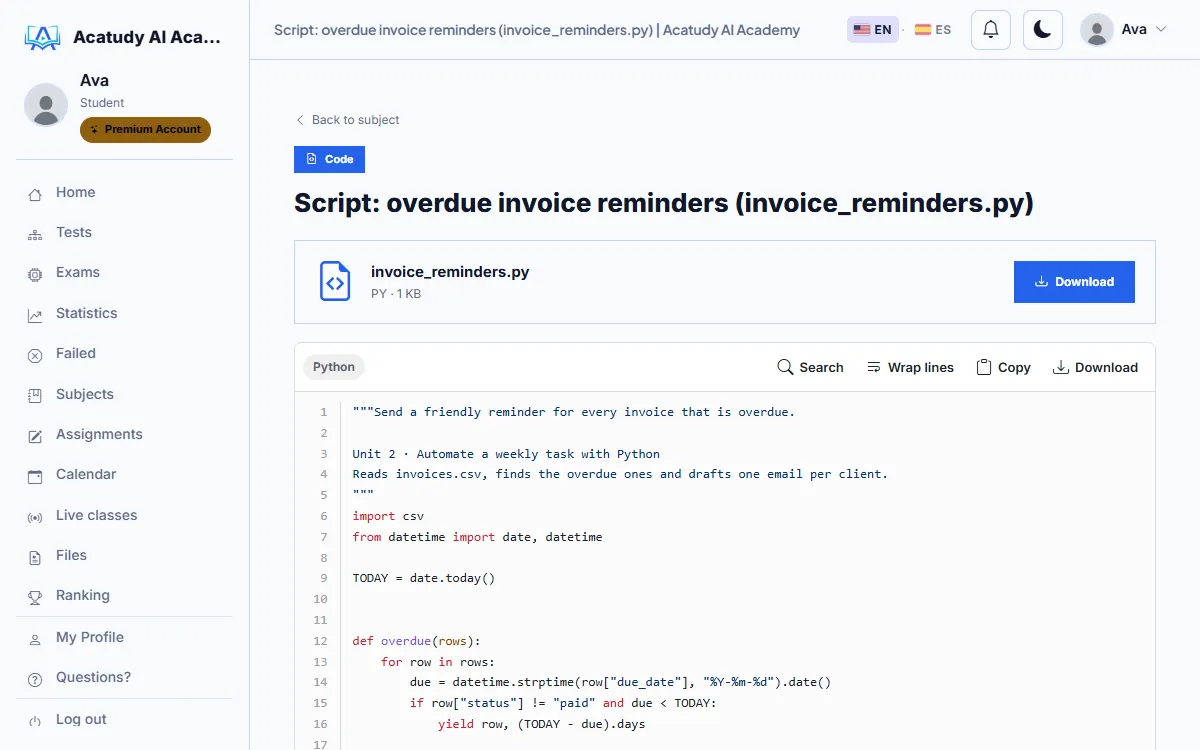Click the Ranking trophy icon
This screenshot has width=1200, height=750.
click(x=35, y=597)
